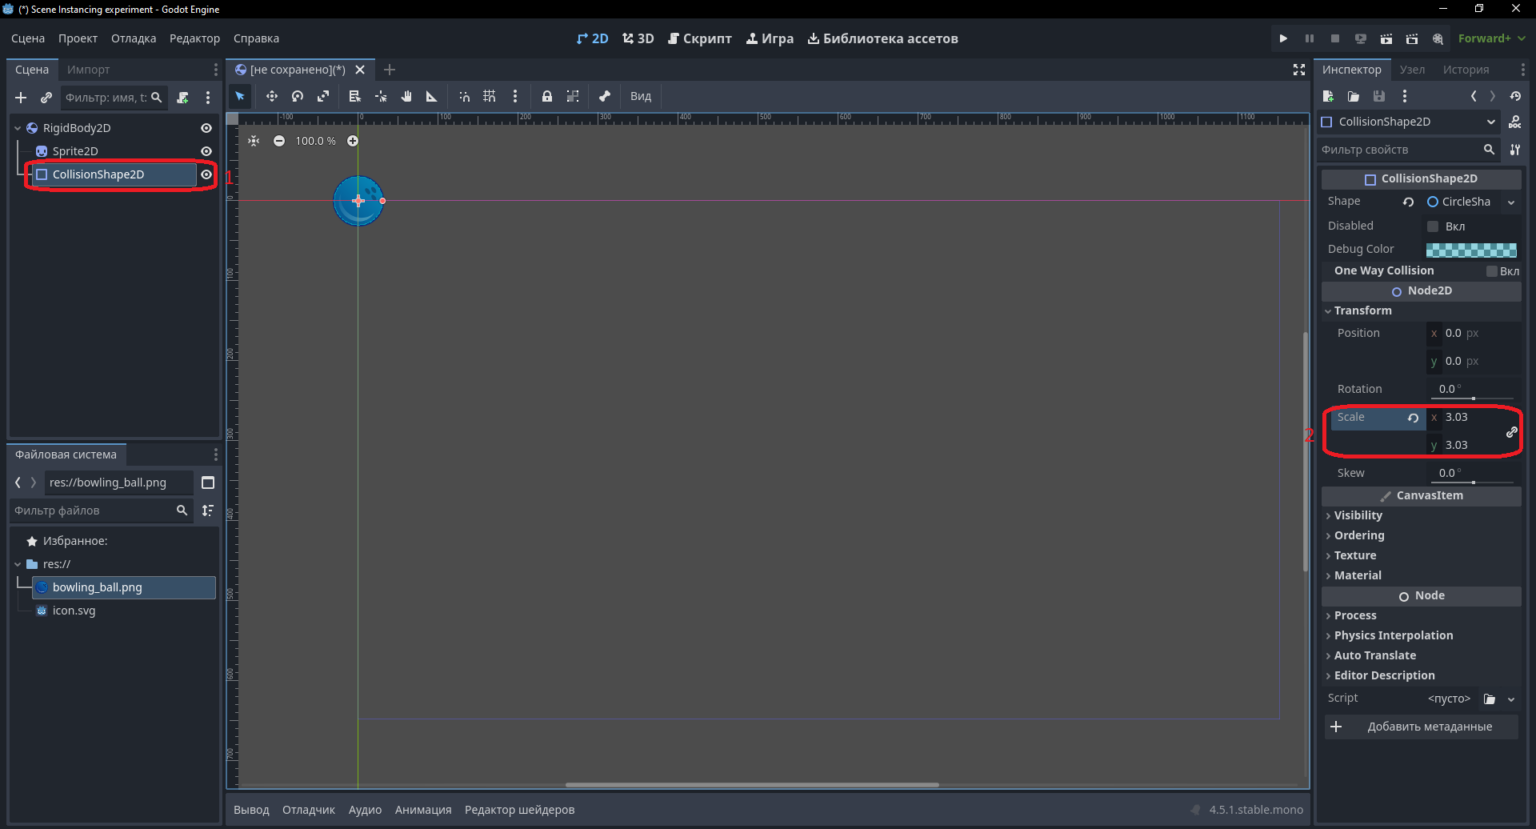
Task: Open the Debug Color swatch
Action: (1471, 250)
